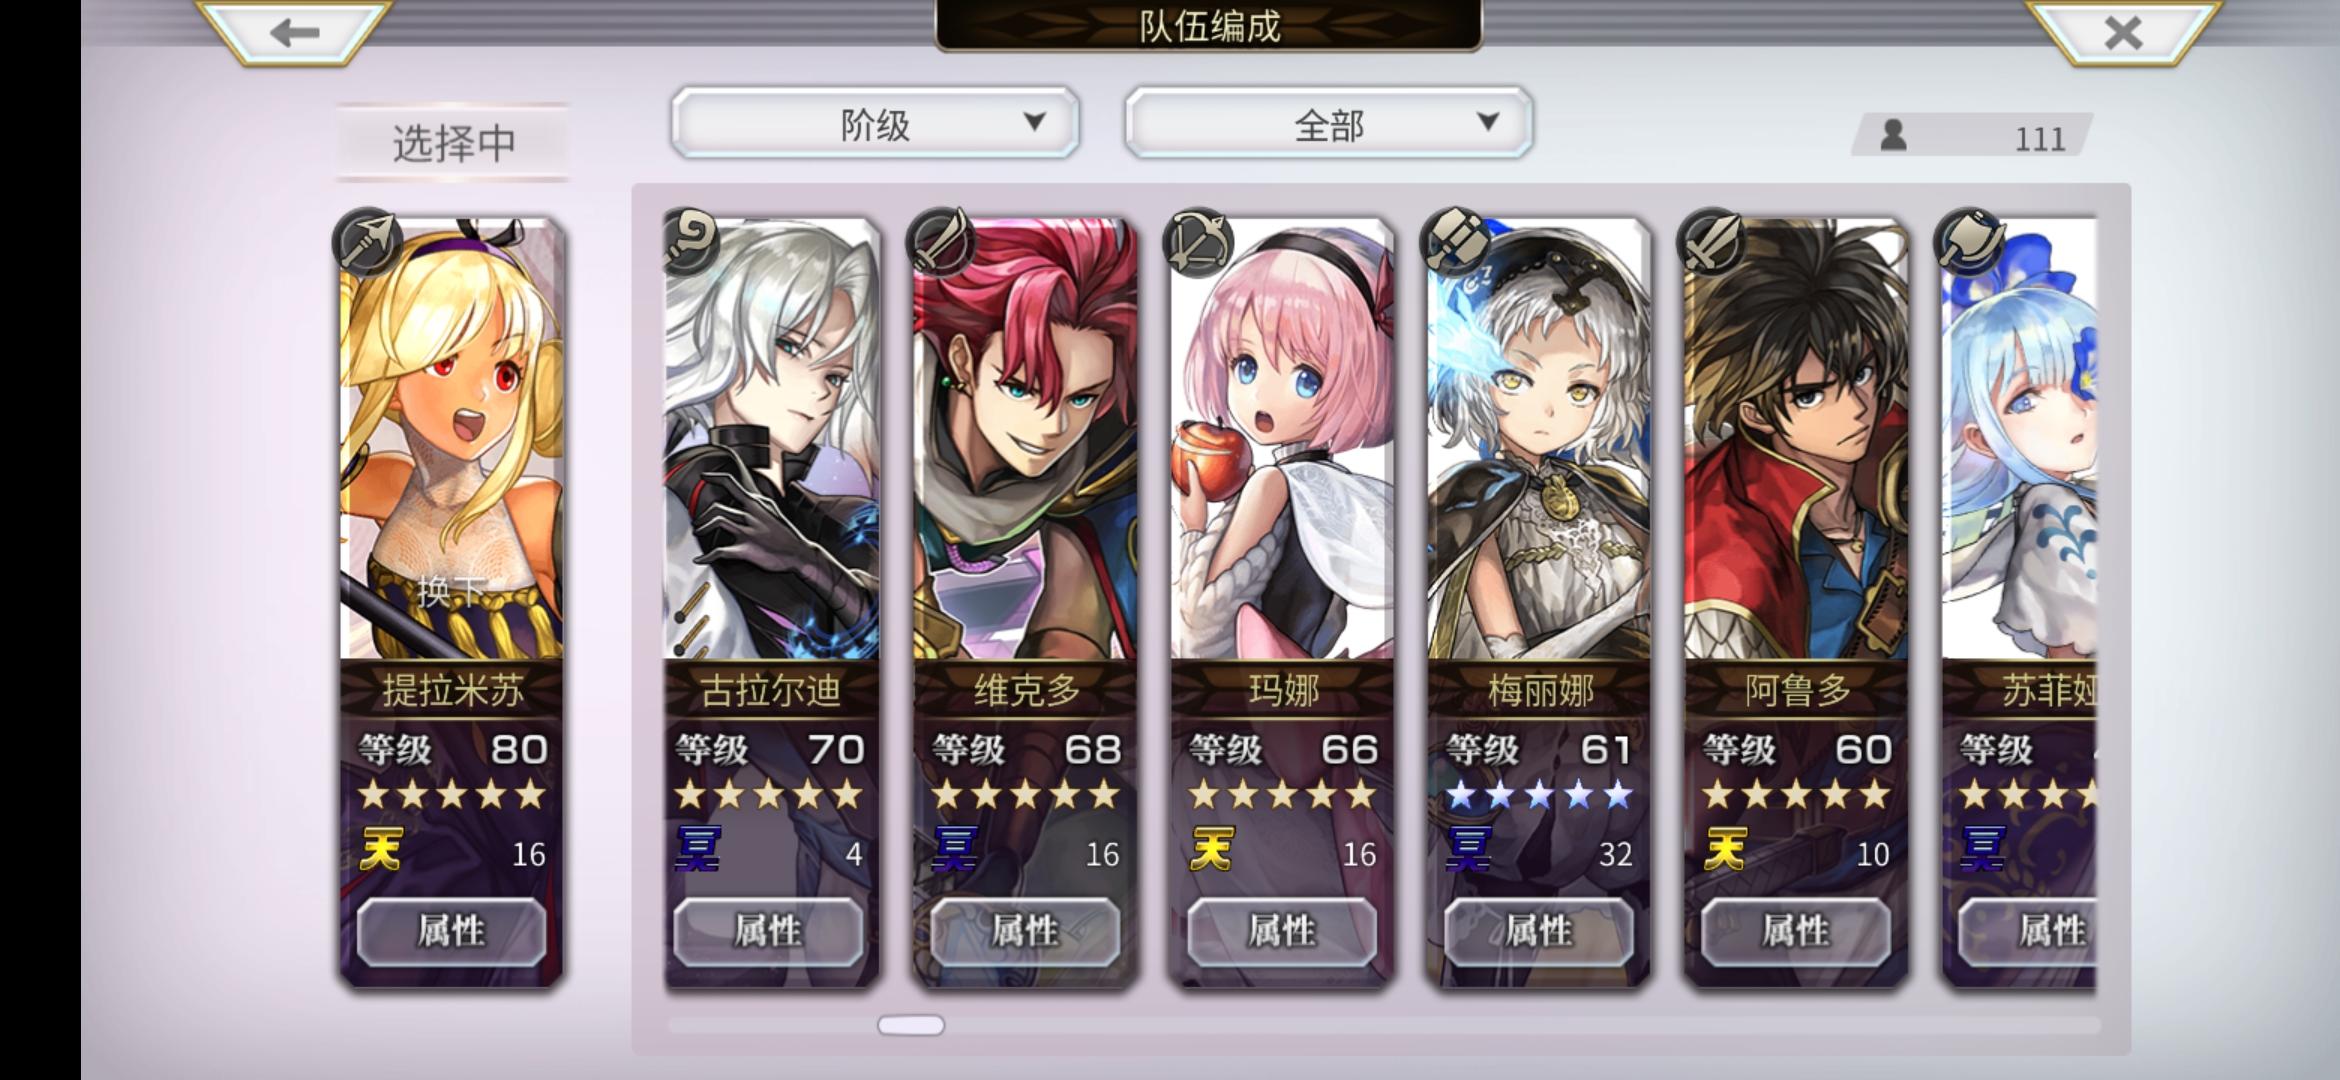Remove 提拉米苏 via 换下 label

pyautogui.click(x=452, y=590)
